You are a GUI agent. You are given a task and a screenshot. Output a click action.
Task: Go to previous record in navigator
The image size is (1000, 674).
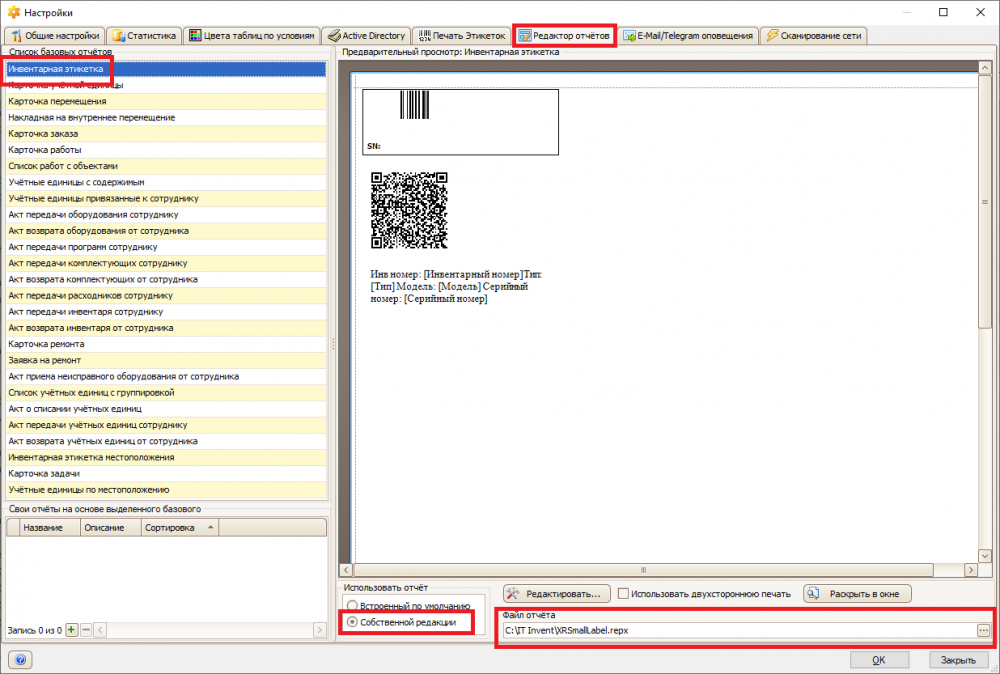click(100, 630)
